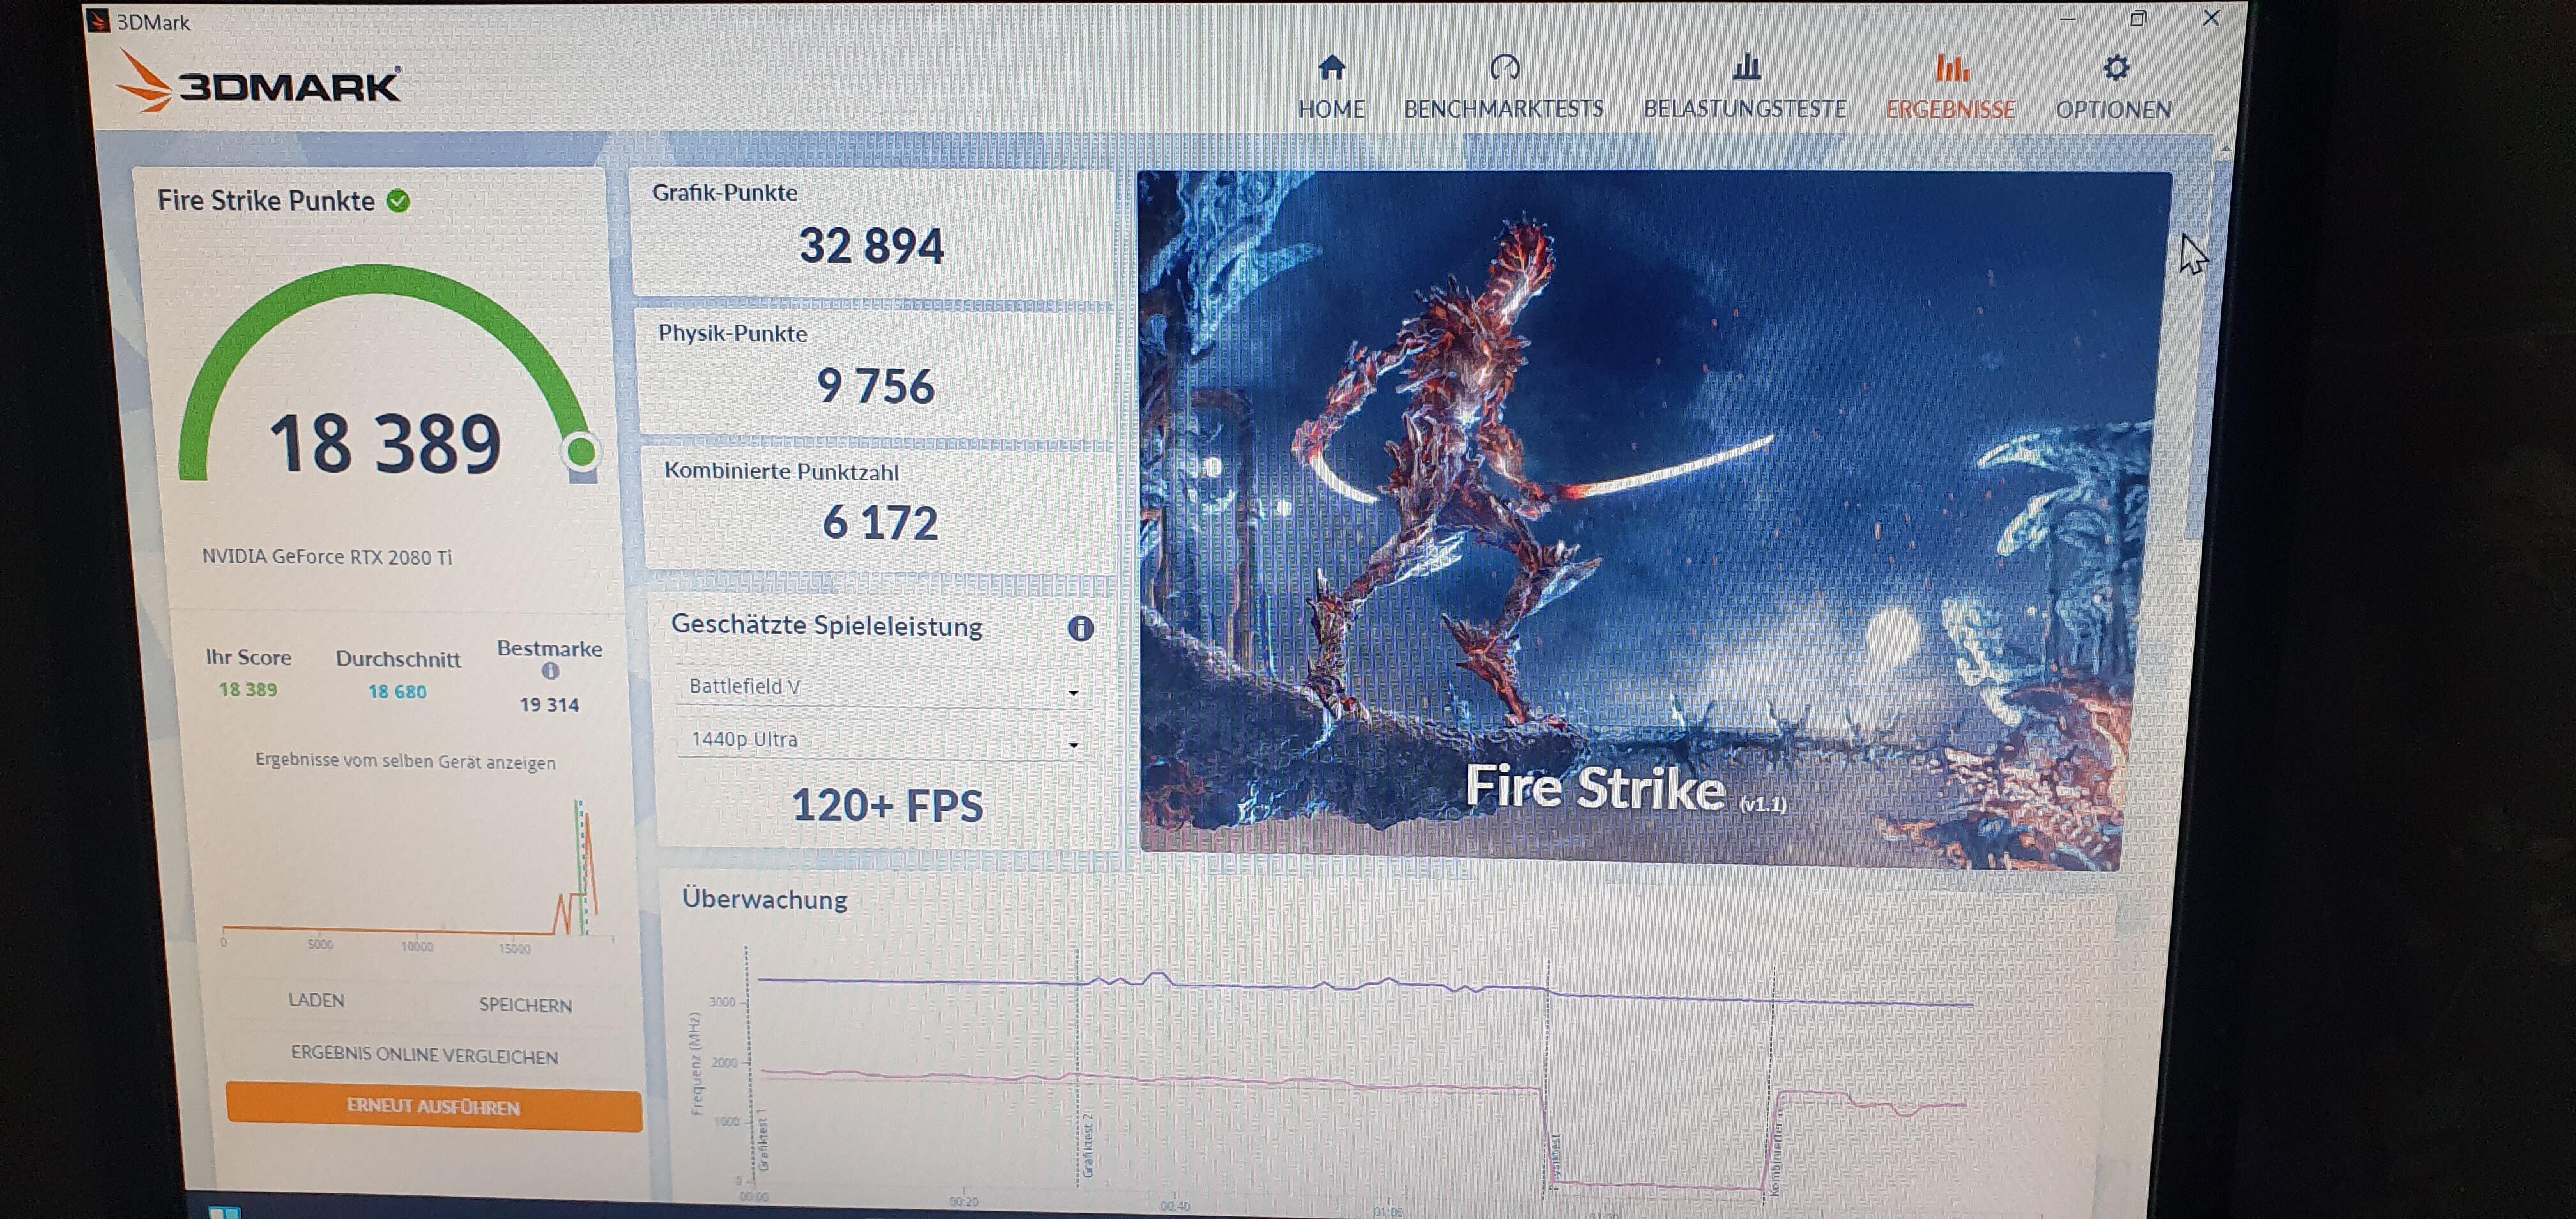The image size is (2576, 1219).
Task: Open the OPTIONEN settings tab
Action: tap(2113, 87)
